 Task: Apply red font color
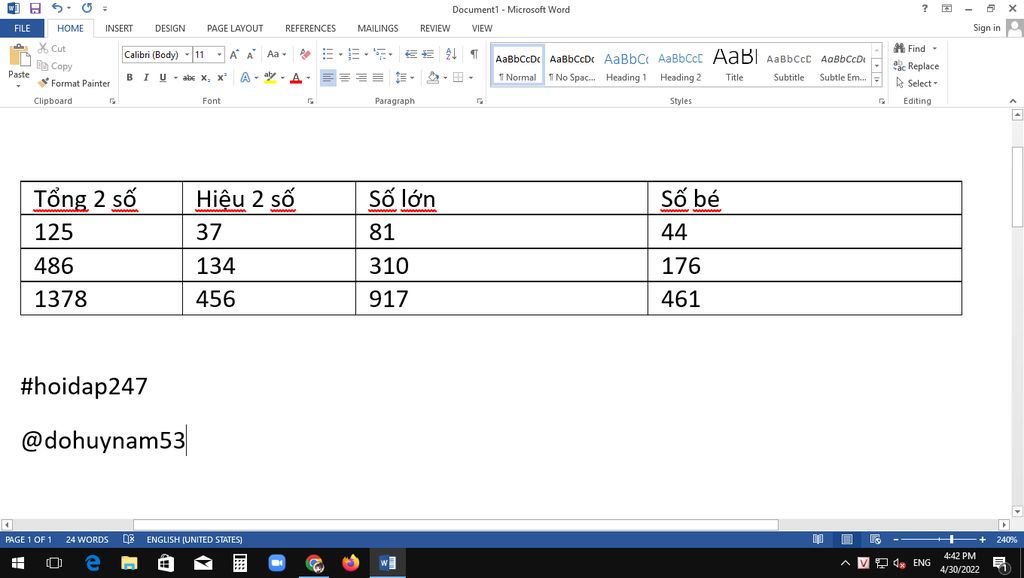pyautogui.click(x=296, y=77)
